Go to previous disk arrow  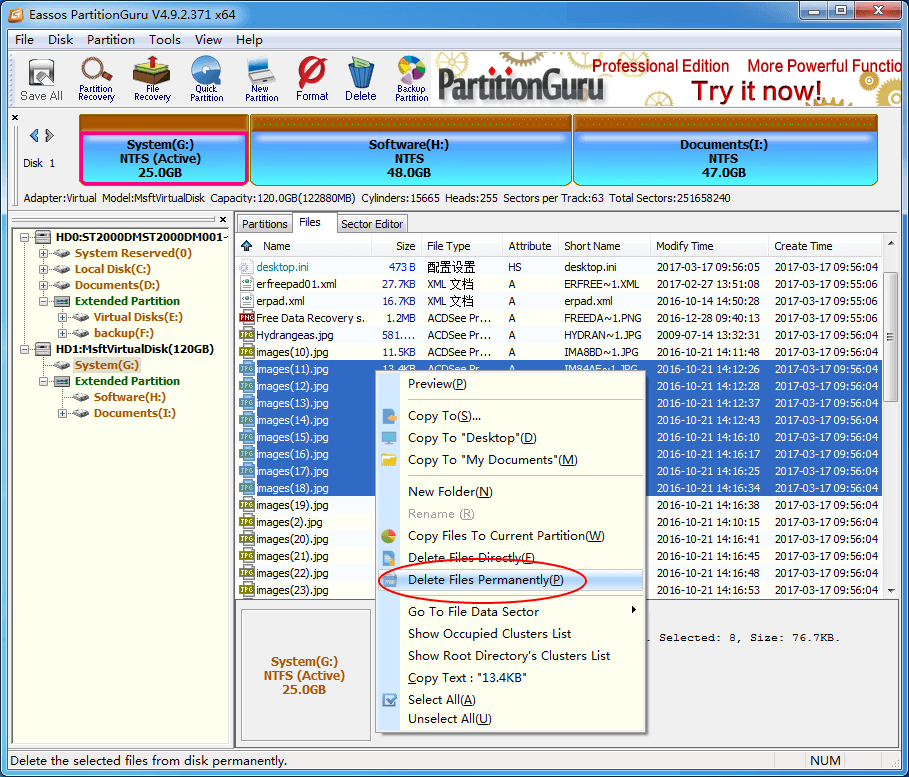click(34, 136)
